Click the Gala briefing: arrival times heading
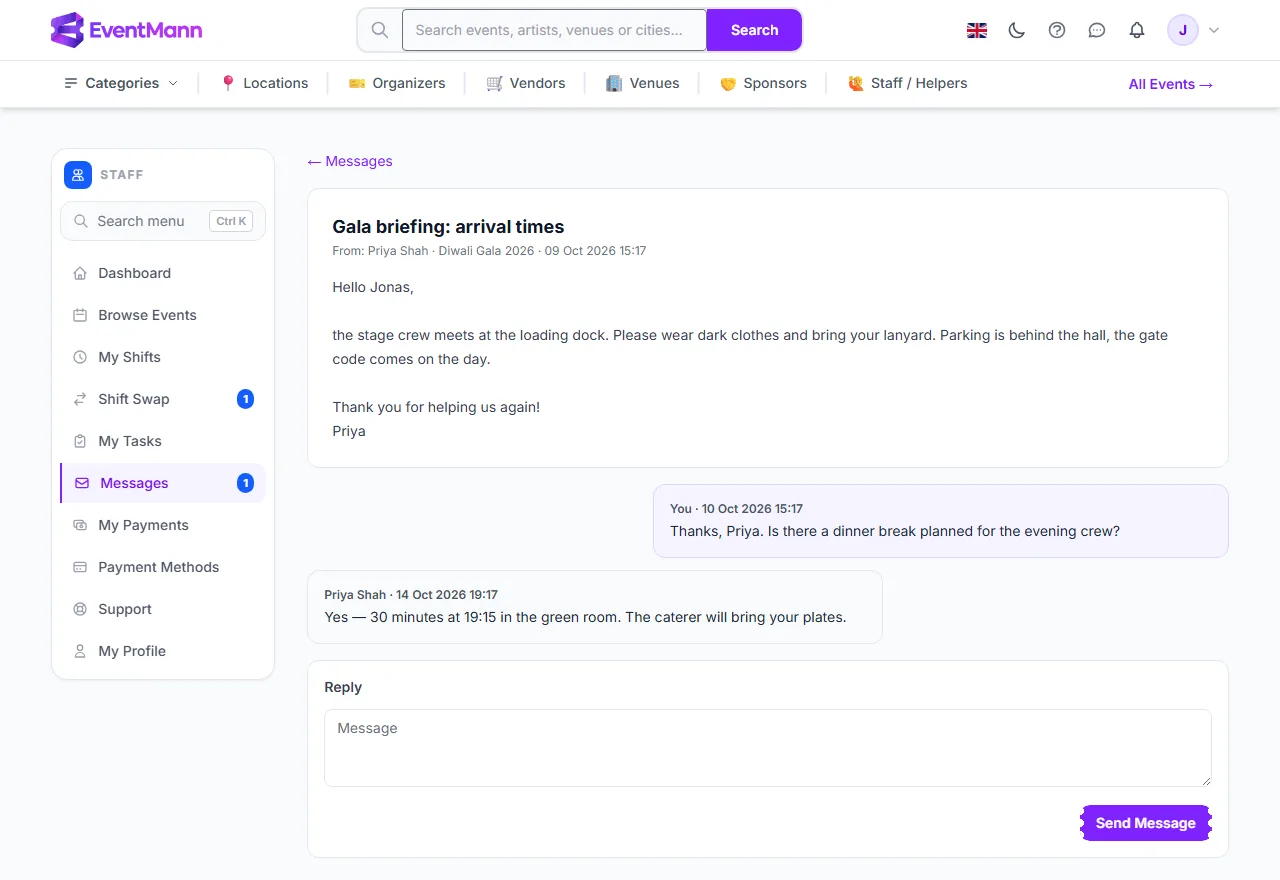The width and height of the screenshot is (1280, 880). pyautogui.click(x=448, y=227)
